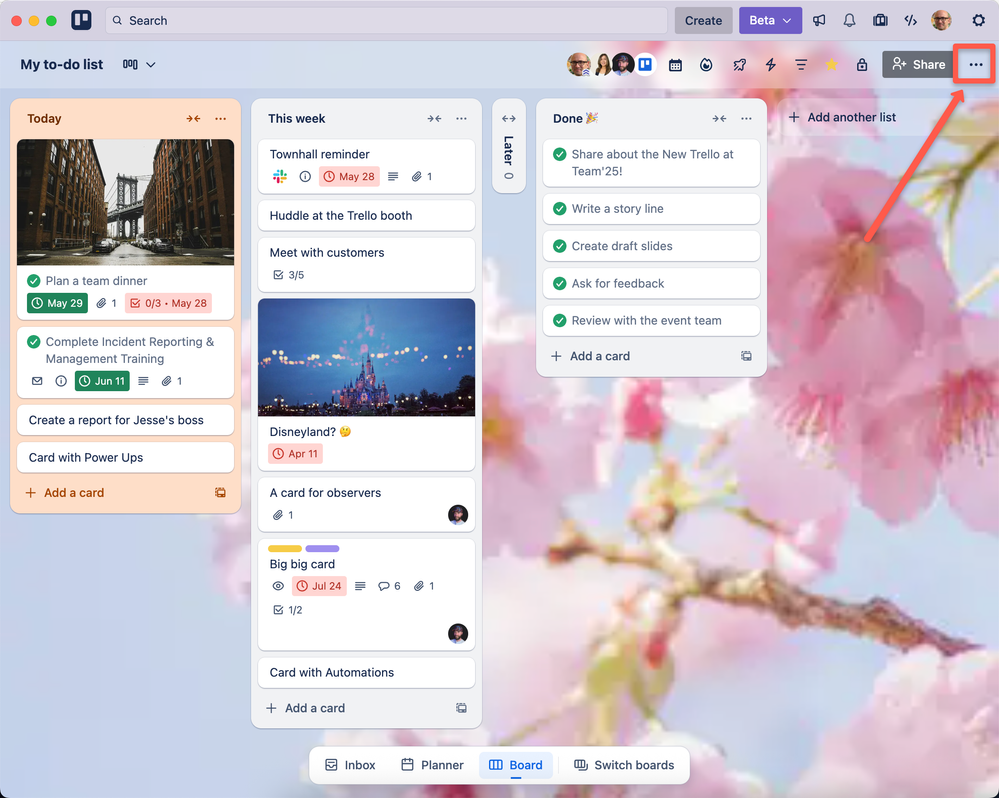Open the board visibility lock icon

(x=861, y=64)
